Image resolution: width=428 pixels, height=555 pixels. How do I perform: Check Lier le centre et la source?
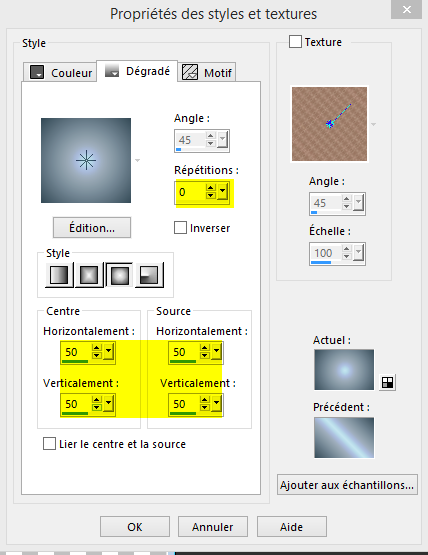(x=49, y=444)
